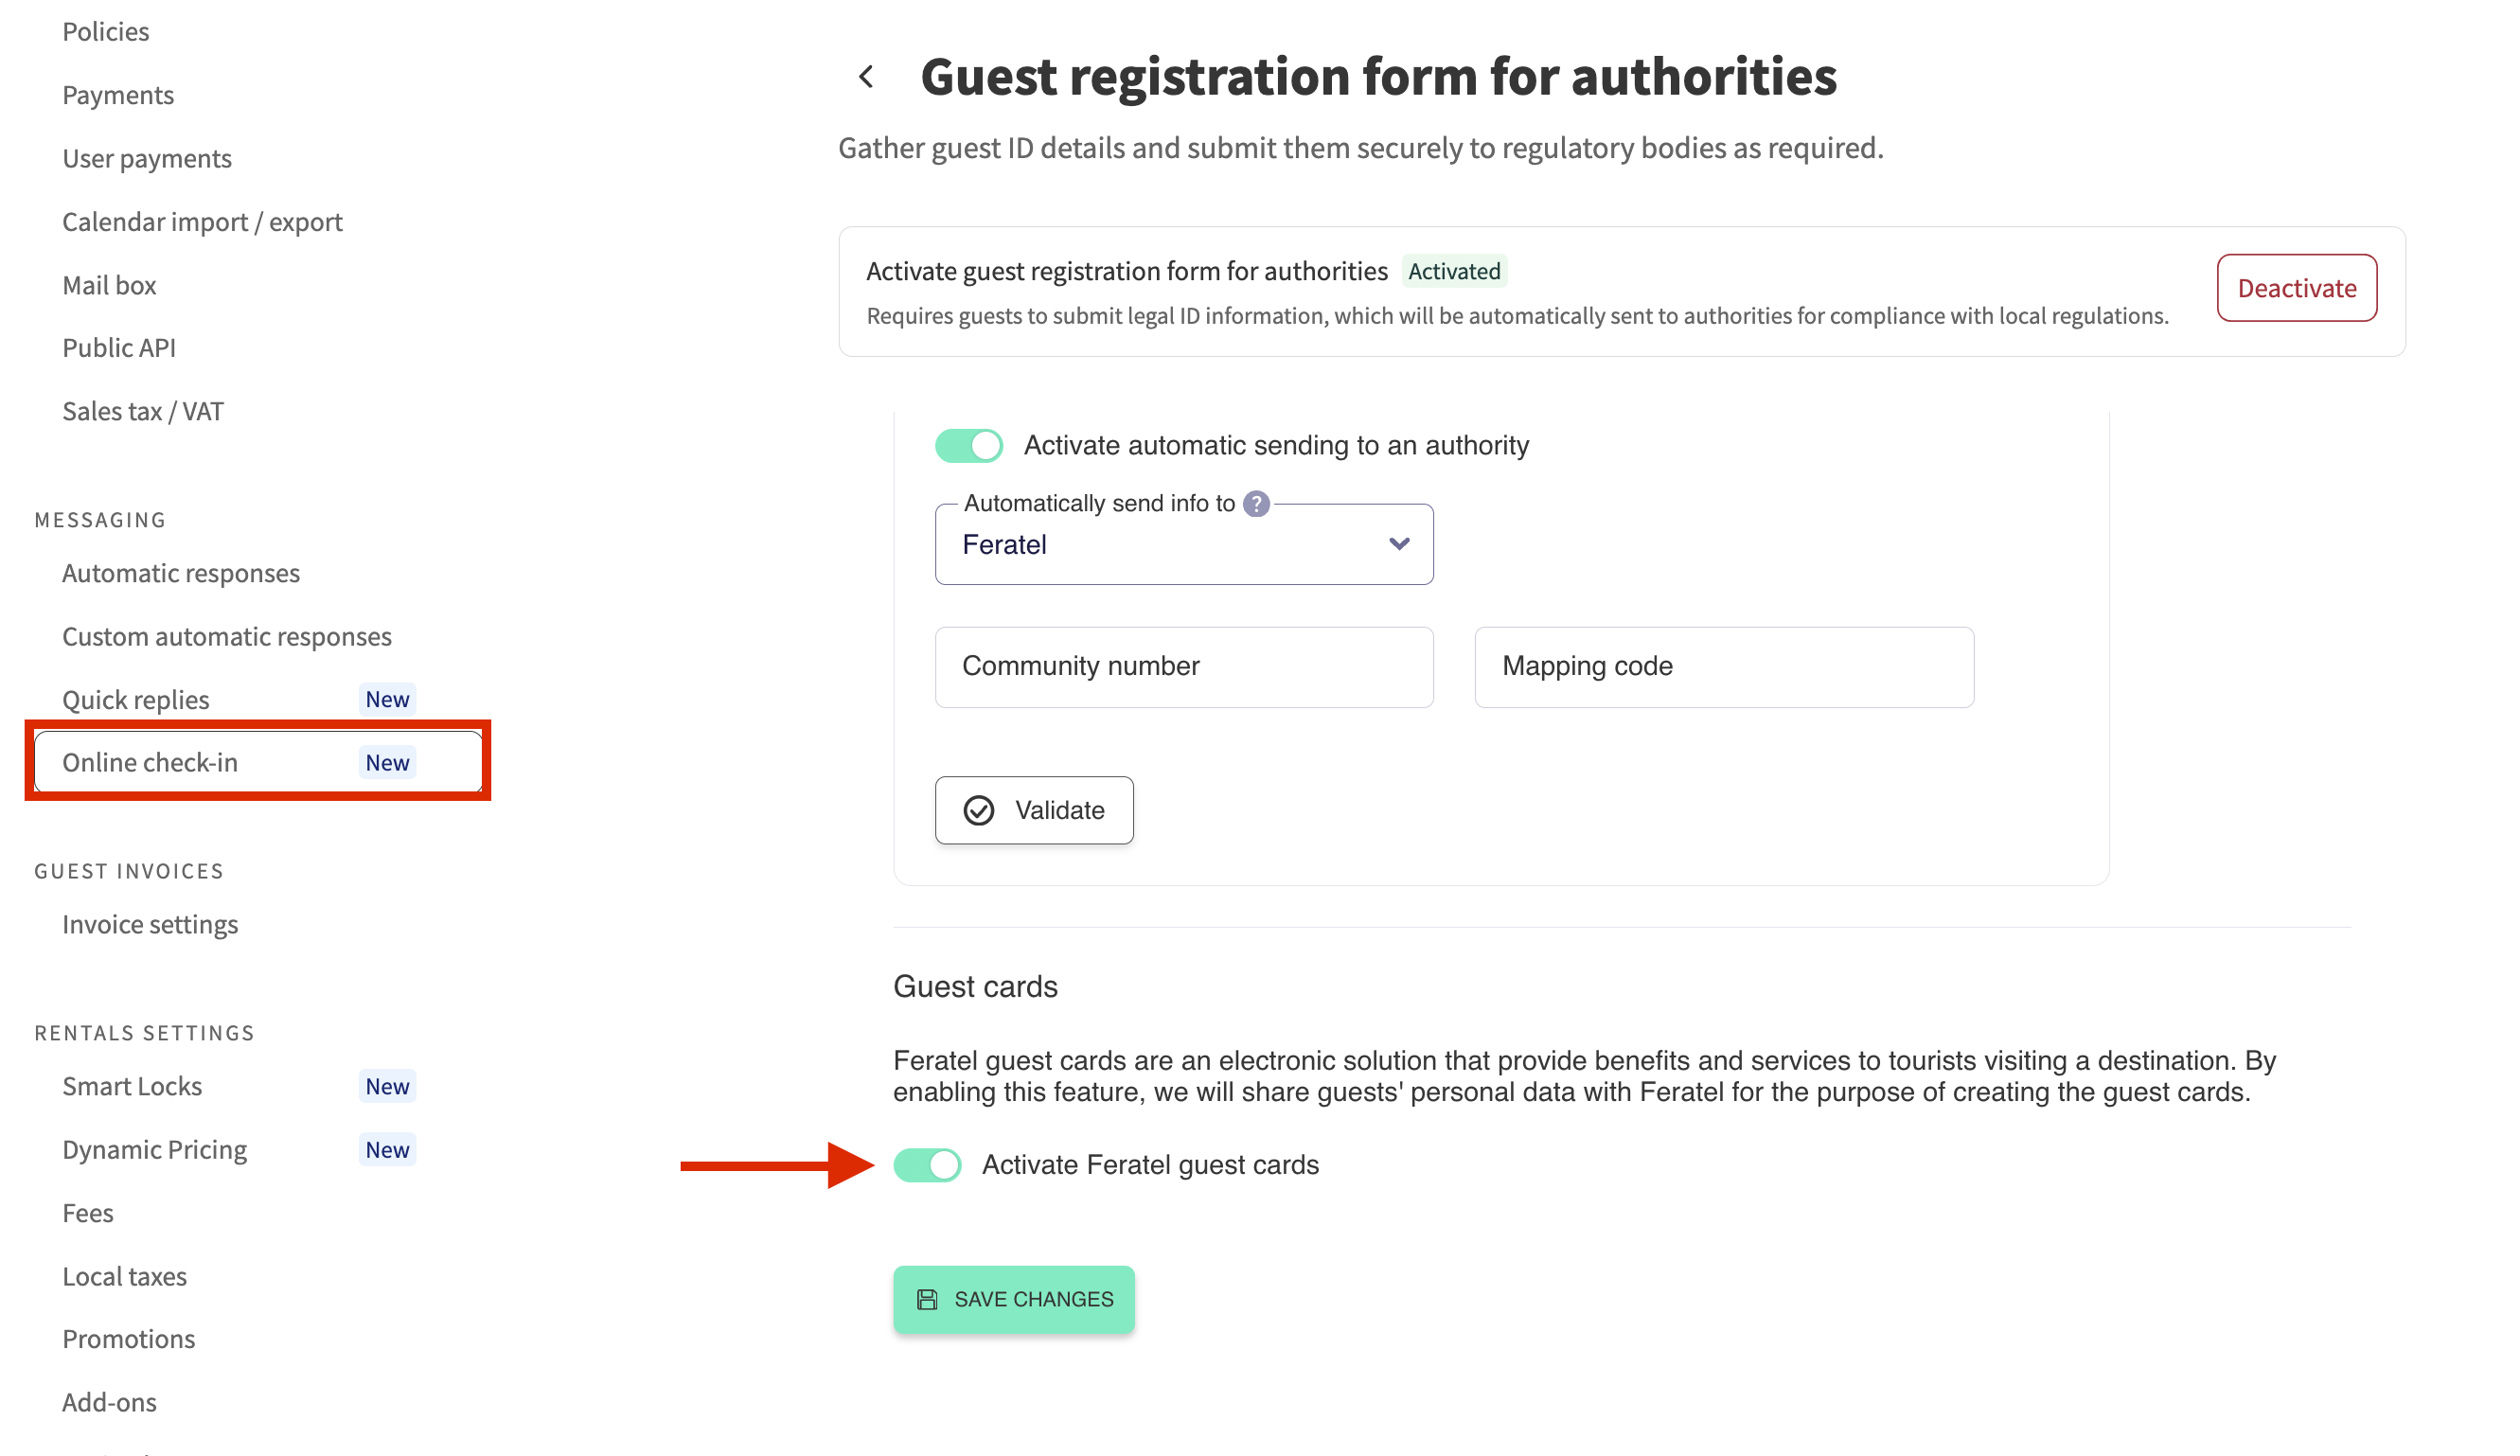
Task: Click the help question mark icon
Action: pyautogui.click(x=1256, y=504)
